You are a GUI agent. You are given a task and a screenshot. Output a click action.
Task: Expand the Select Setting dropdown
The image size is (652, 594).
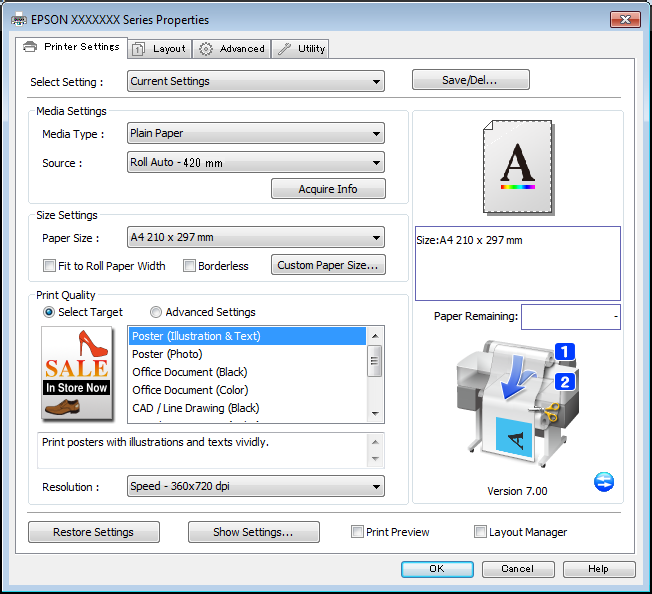(256, 81)
